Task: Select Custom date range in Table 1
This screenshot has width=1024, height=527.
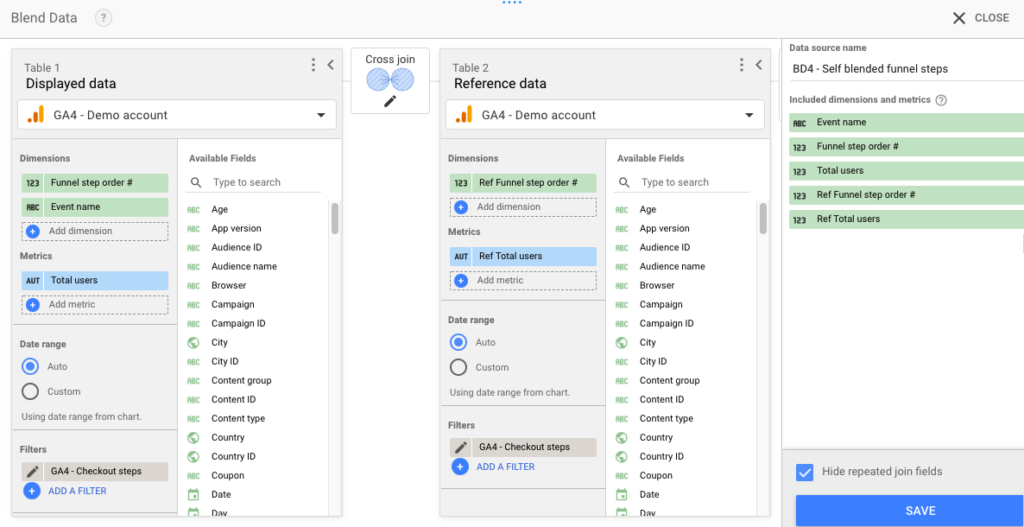Action: 30,392
